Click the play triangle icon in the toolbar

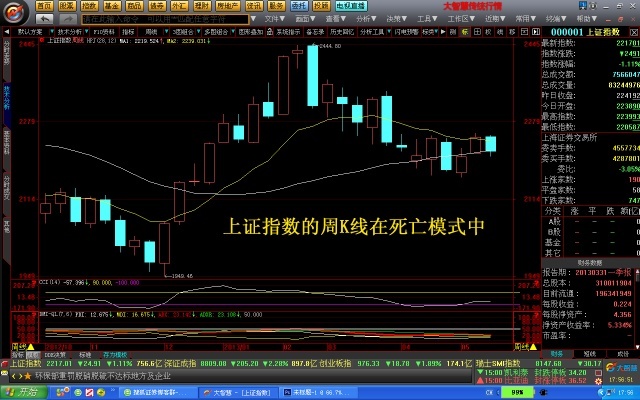click(443, 32)
